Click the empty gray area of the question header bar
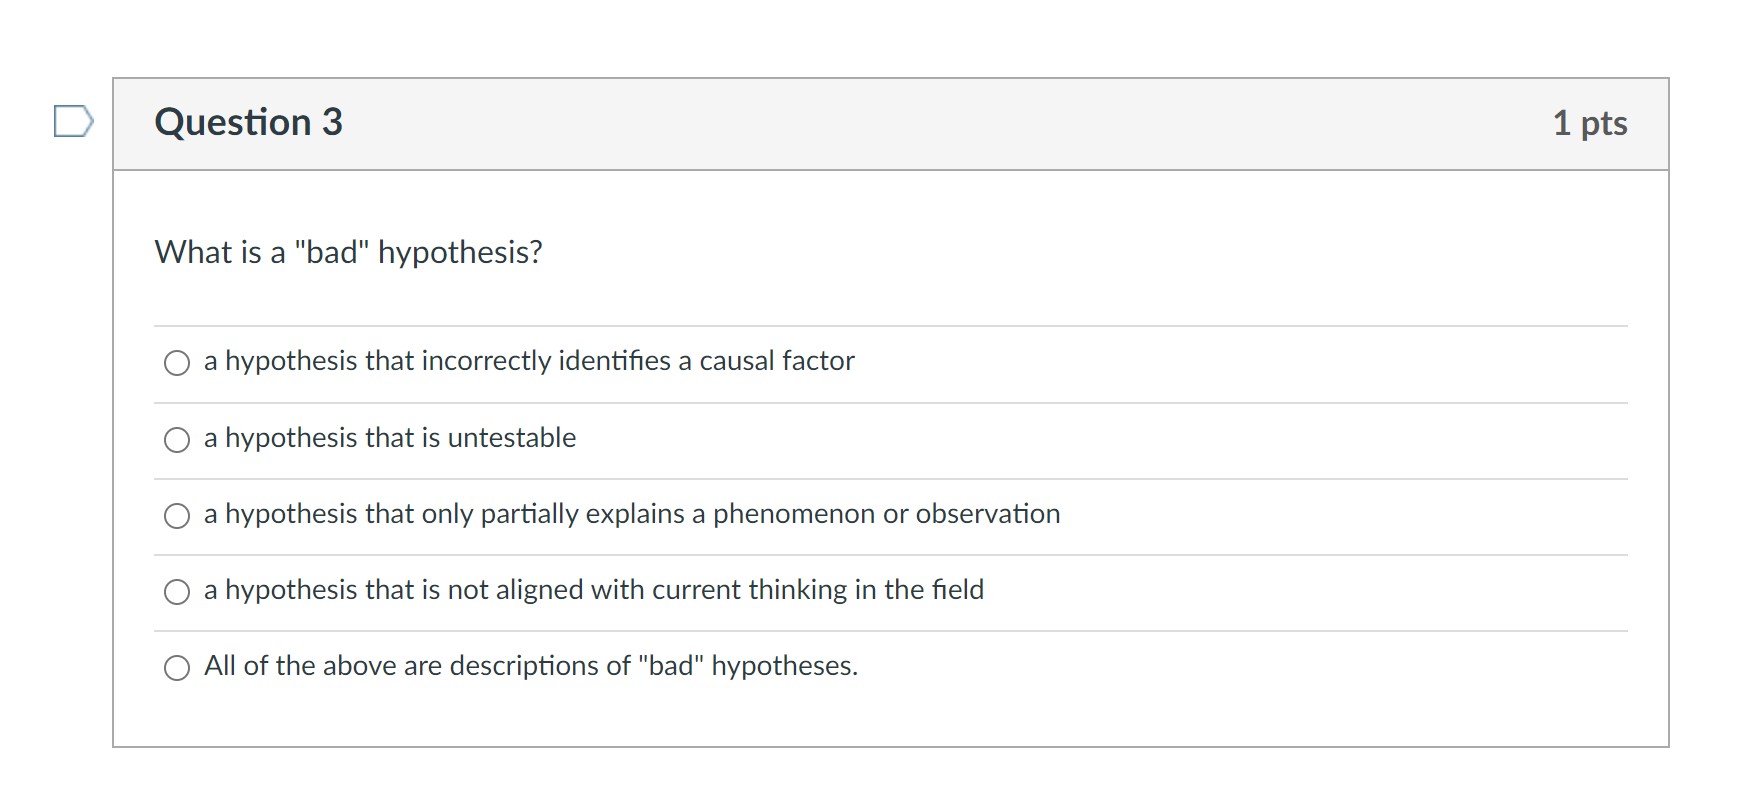The height and width of the screenshot is (798, 1756). pos(900,124)
